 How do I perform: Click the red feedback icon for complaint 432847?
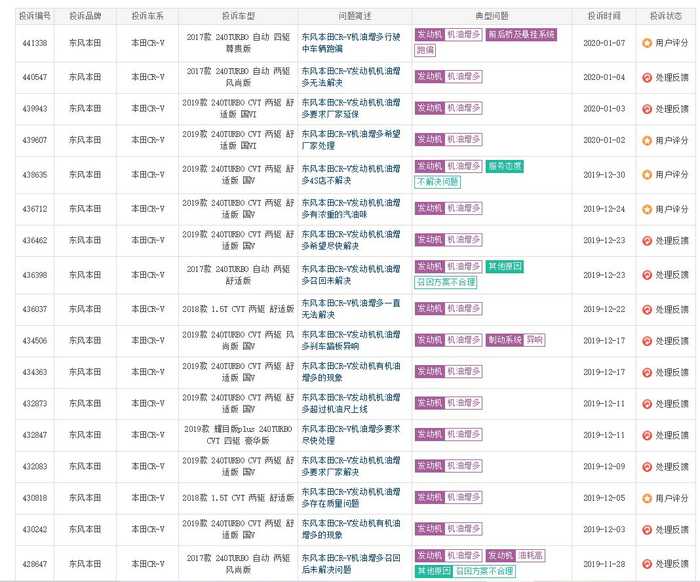[646, 435]
